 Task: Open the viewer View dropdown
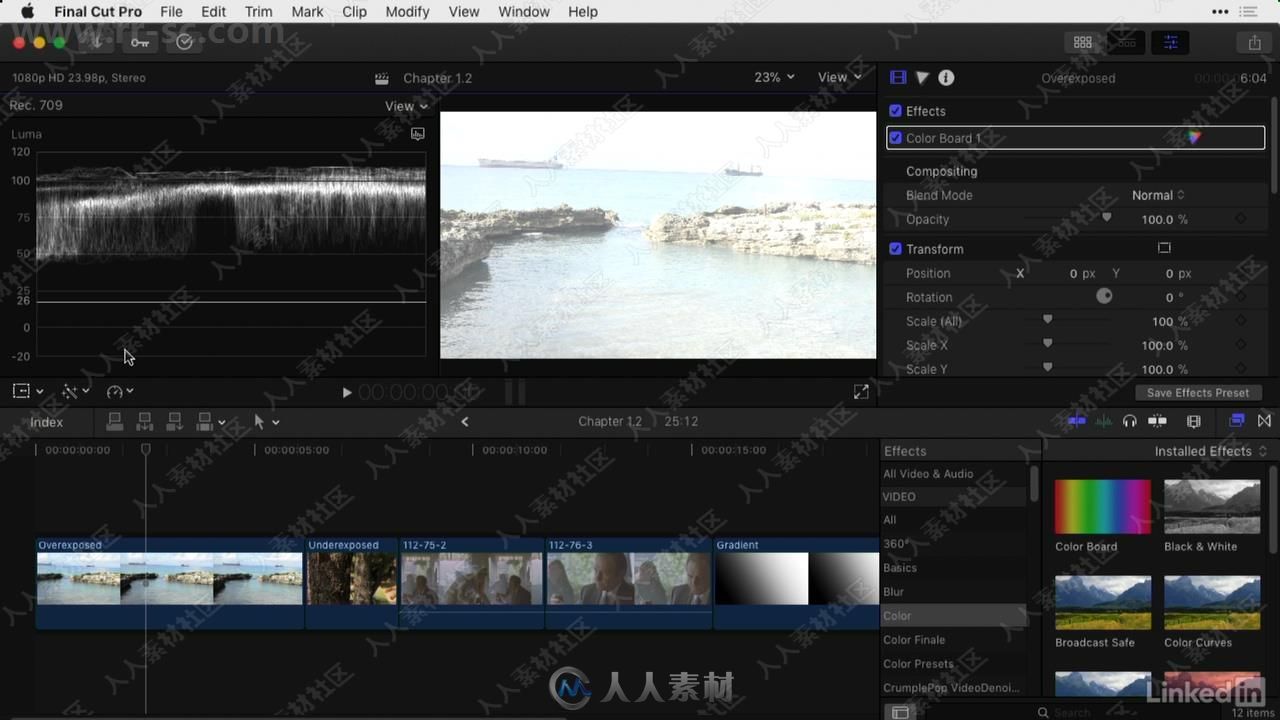click(839, 77)
